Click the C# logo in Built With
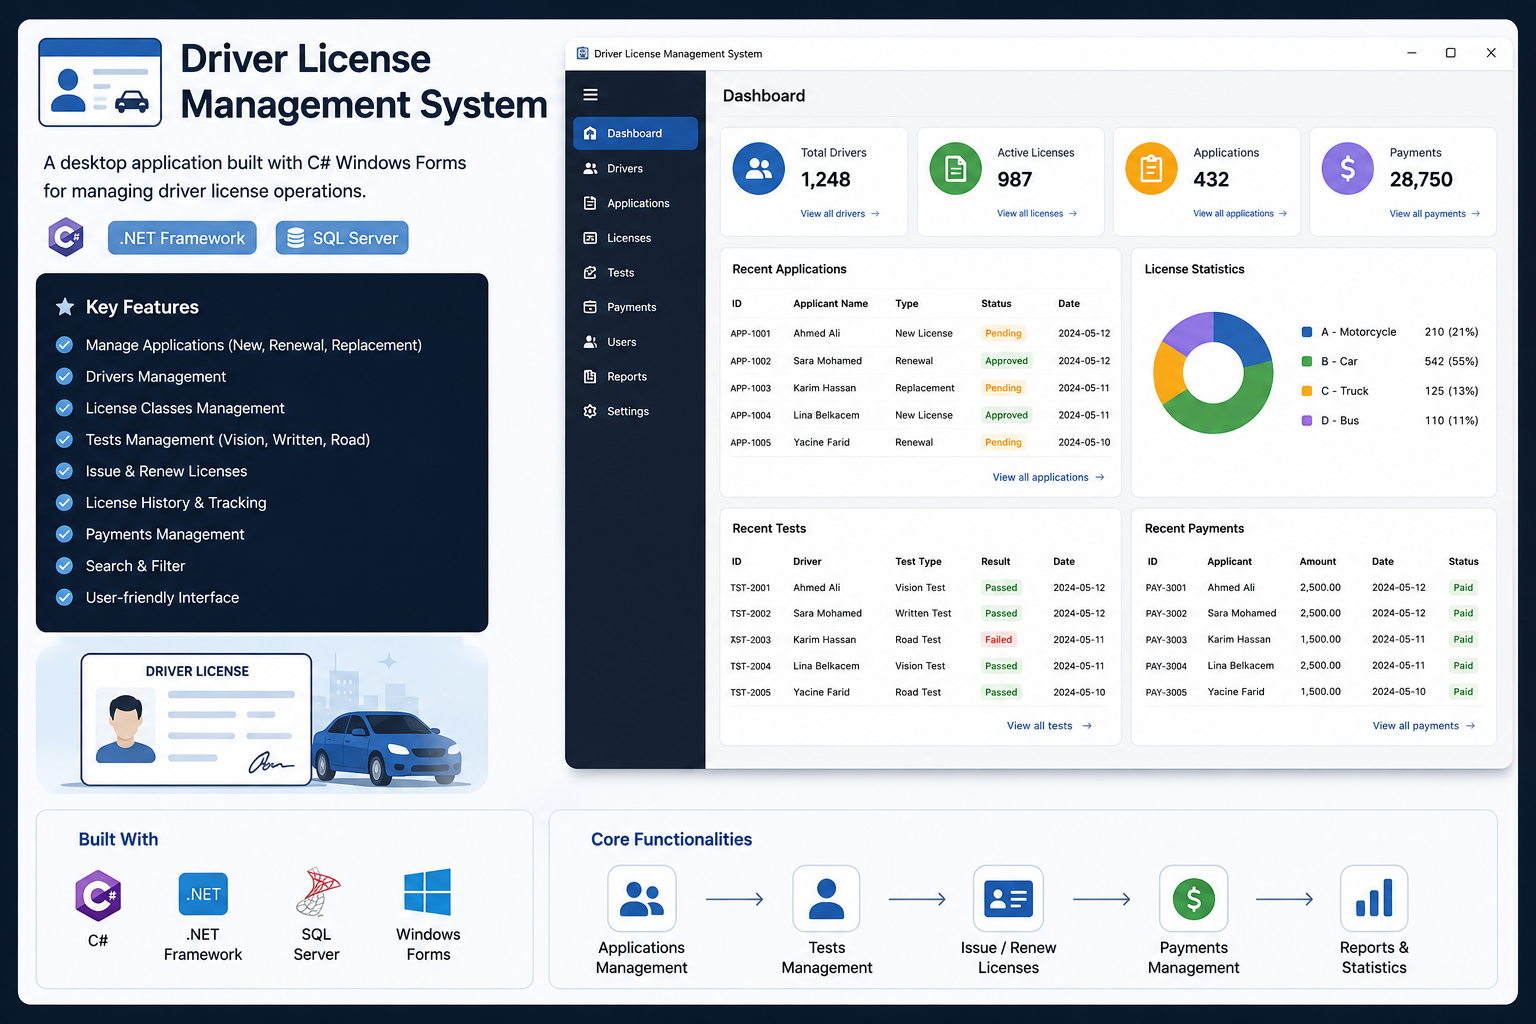Viewport: 1536px width, 1024px height. 98,895
